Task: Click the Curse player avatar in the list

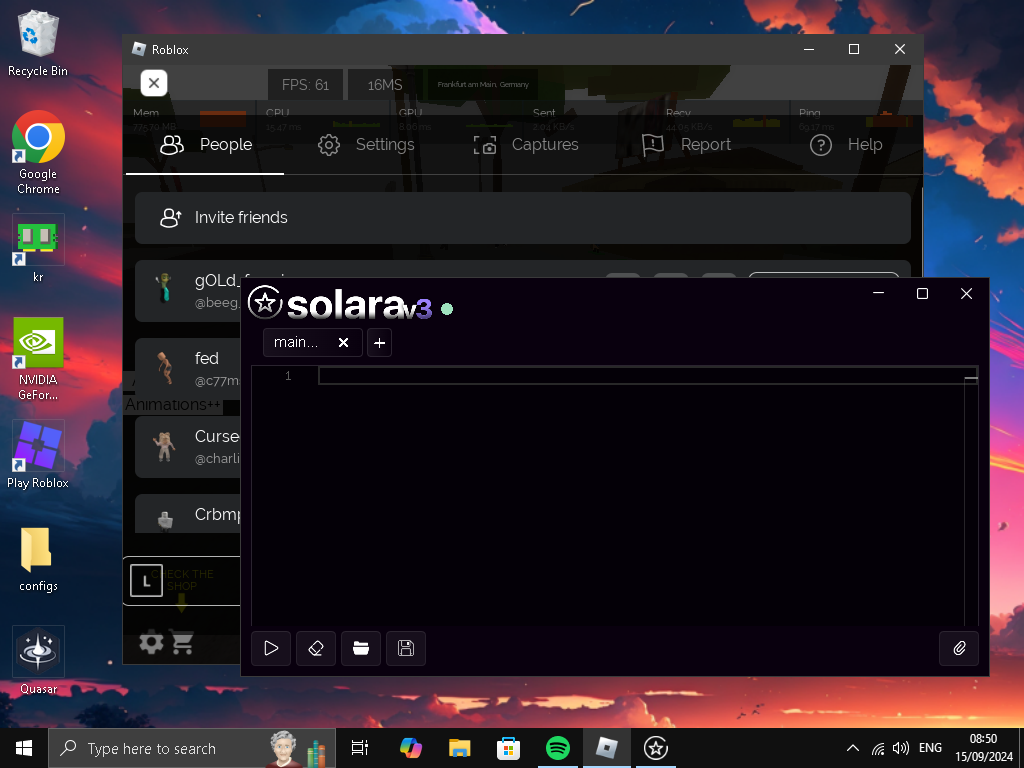Action: click(164, 447)
